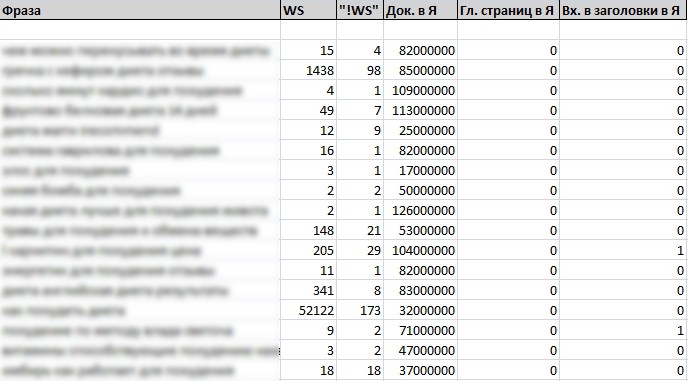Viewport: 688px width, 381px height.
Task: Click the WS cell showing 148
Action: tap(308, 230)
